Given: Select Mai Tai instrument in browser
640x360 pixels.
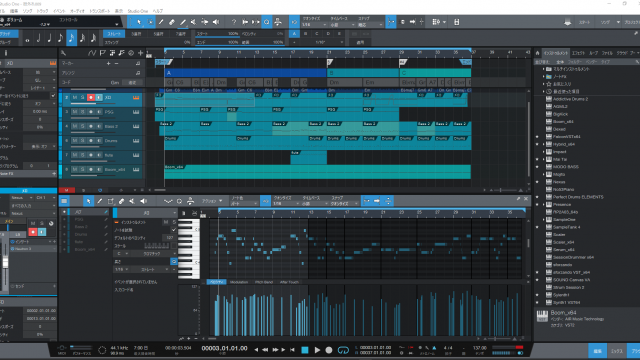Looking at the screenshot, I should [x=560, y=159].
